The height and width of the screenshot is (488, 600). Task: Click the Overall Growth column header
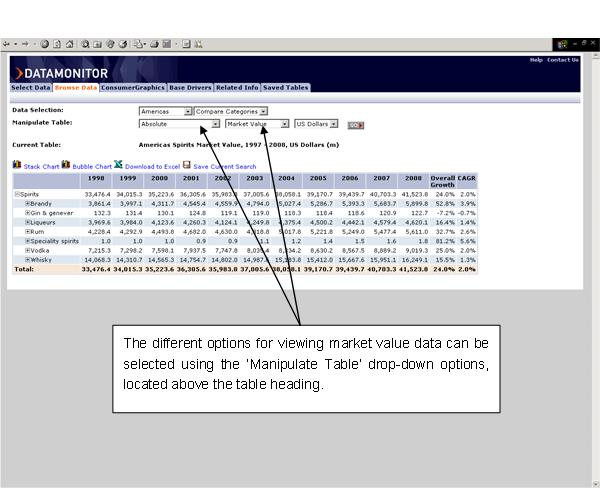click(x=442, y=181)
